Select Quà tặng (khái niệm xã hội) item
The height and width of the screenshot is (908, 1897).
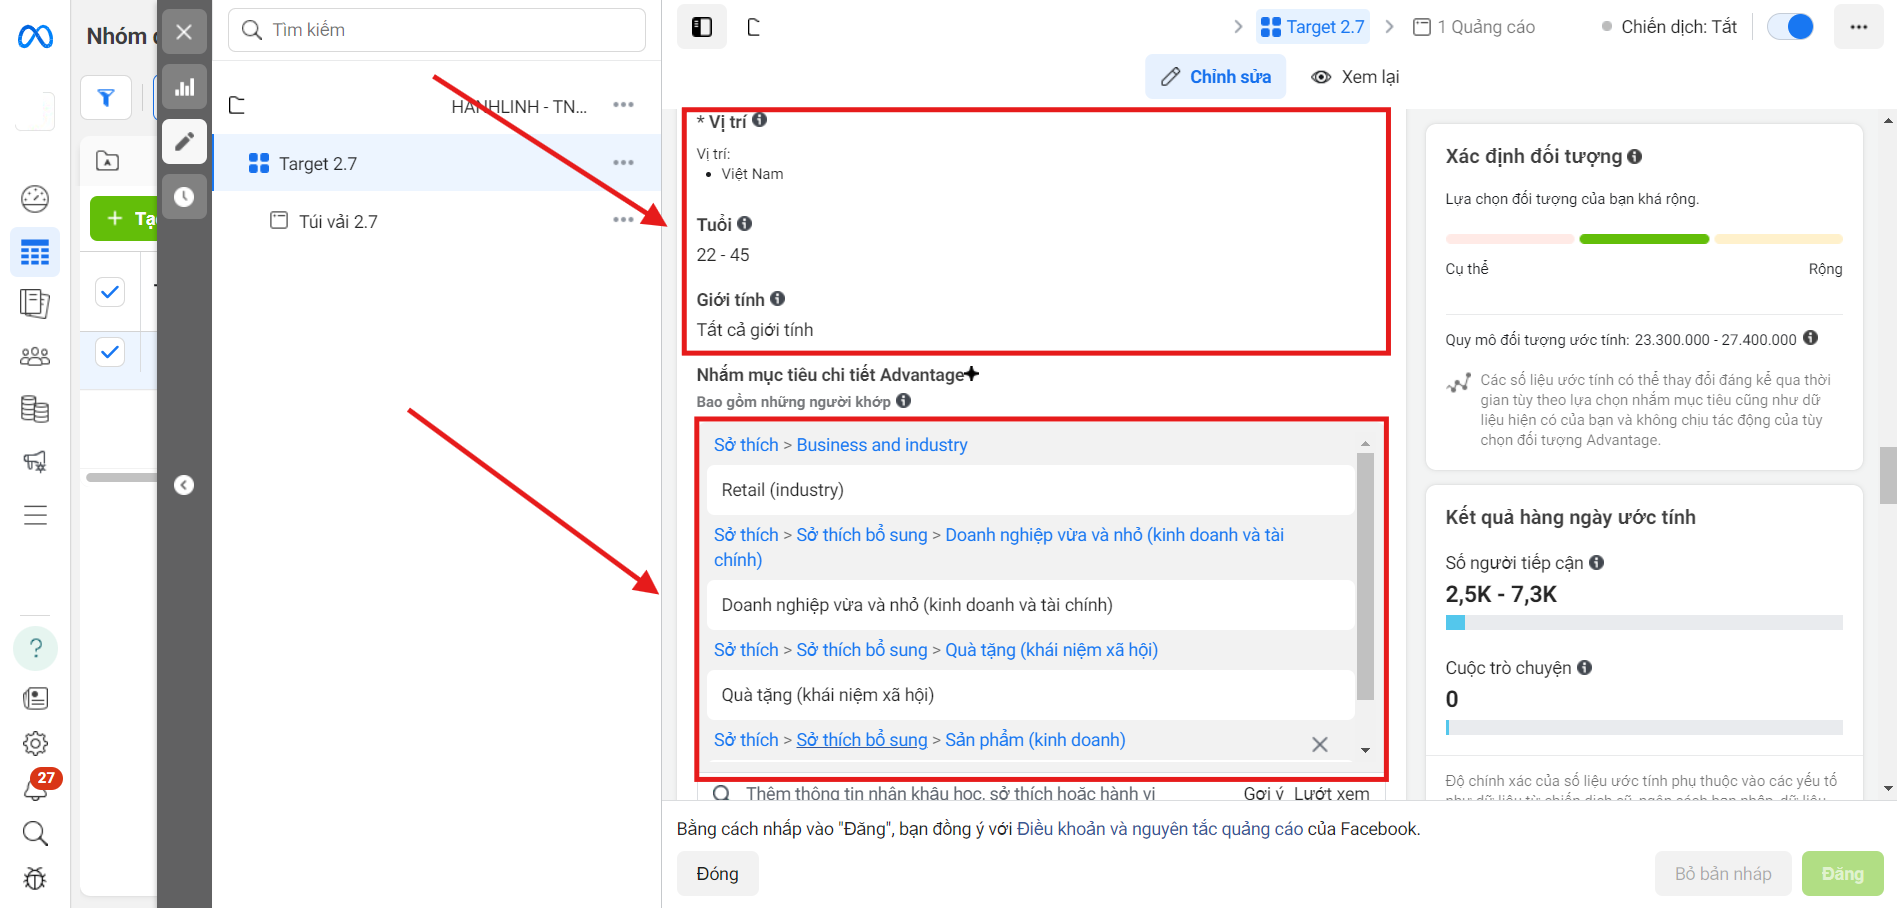(1030, 695)
